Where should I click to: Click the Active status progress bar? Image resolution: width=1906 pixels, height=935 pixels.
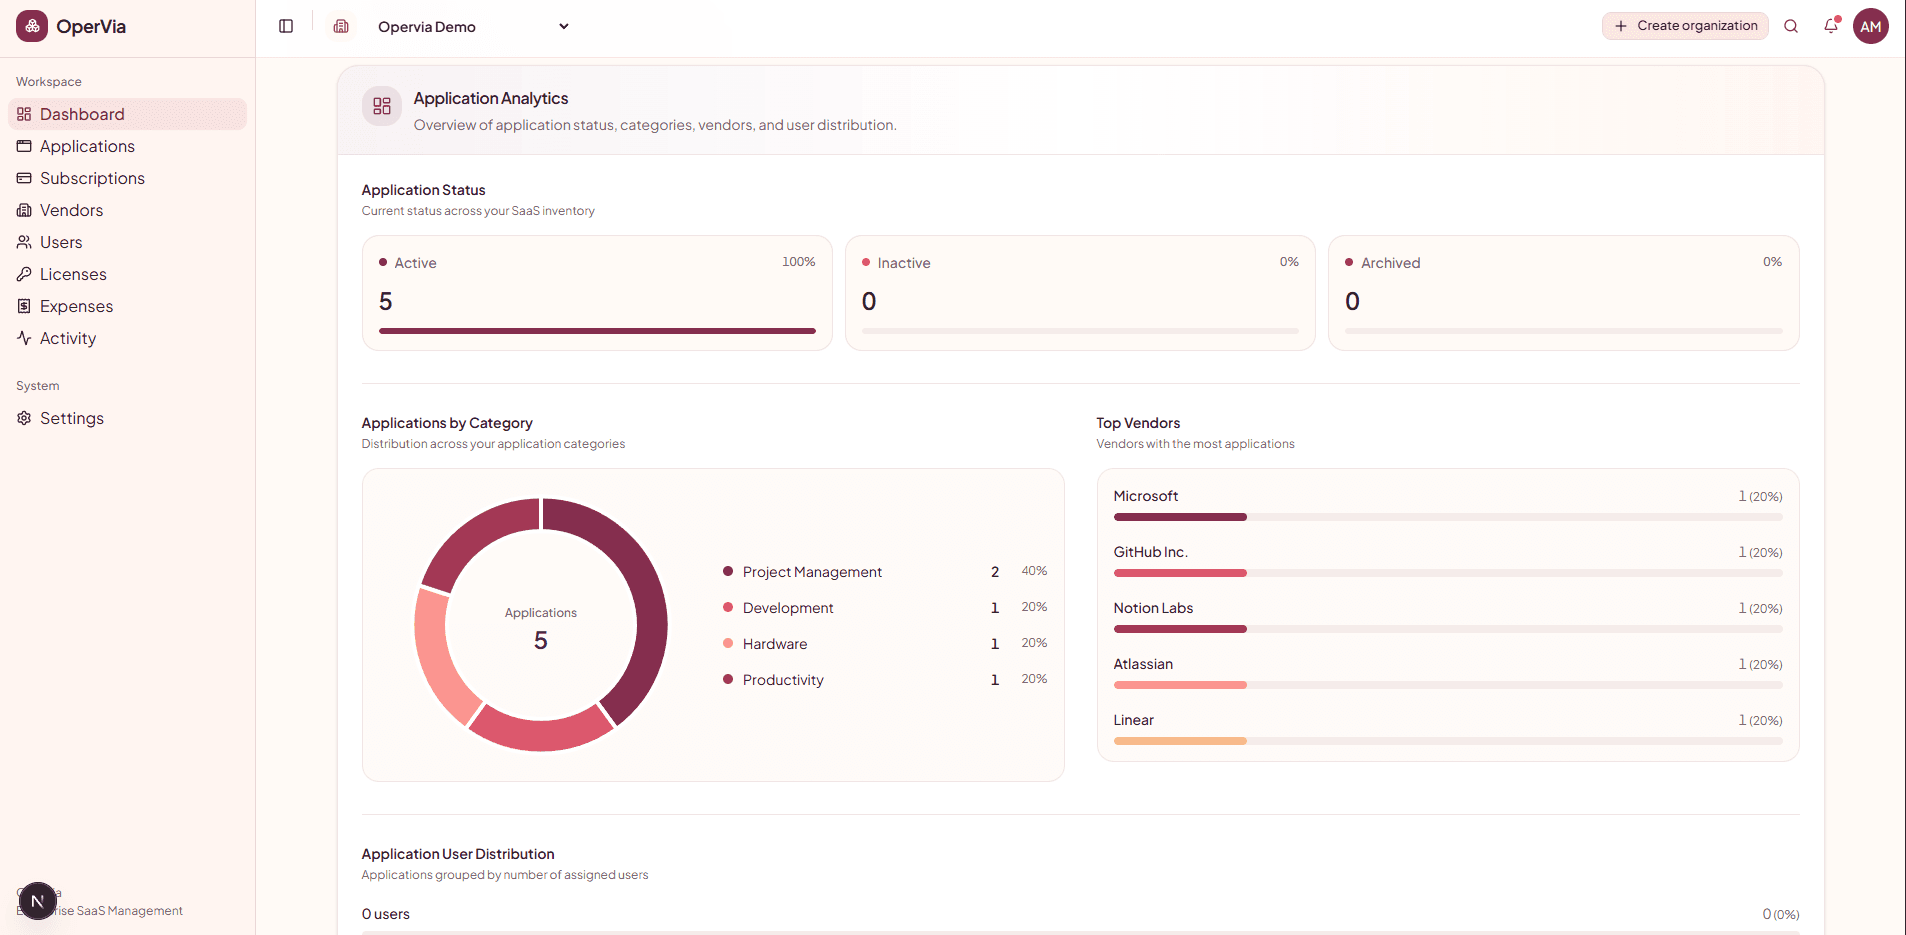click(x=597, y=331)
